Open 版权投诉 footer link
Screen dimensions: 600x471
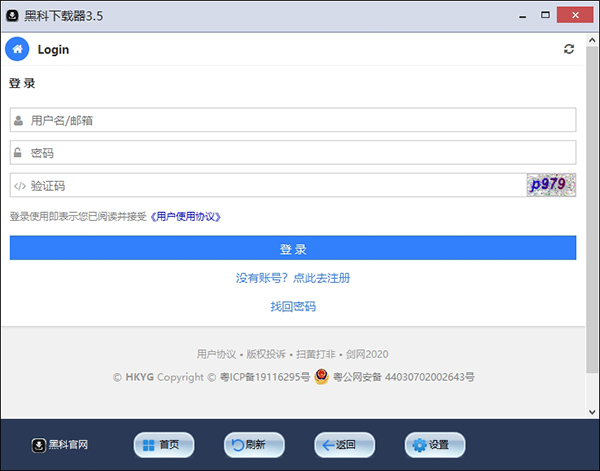(x=266, y=354)
